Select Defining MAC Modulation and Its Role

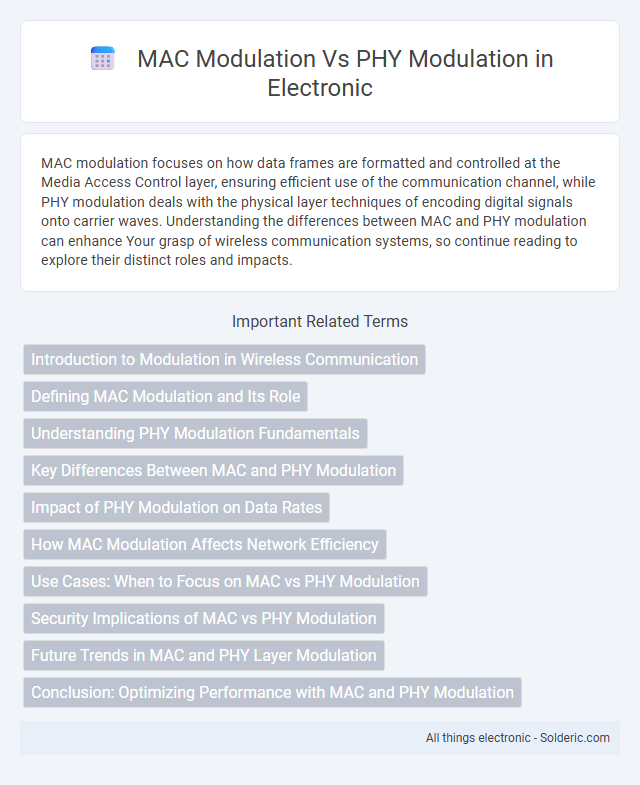pyautogui.click(x=165, y=397)
